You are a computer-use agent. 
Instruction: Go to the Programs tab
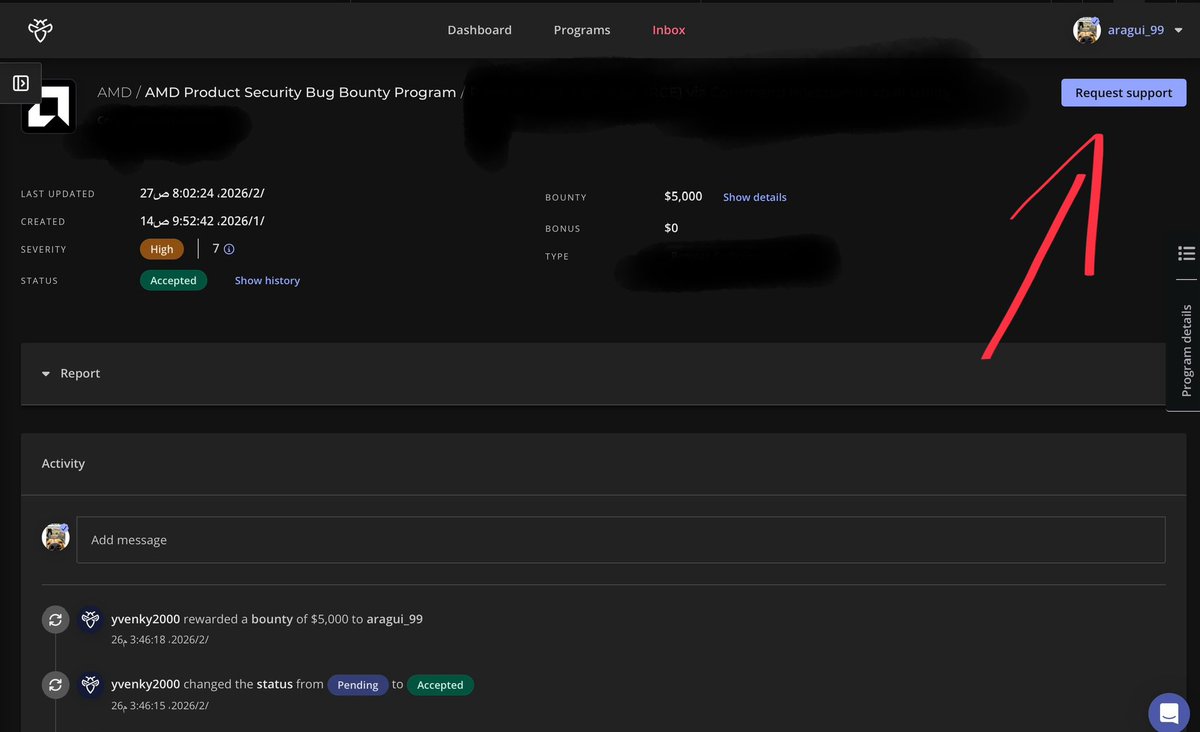[582, 30]
